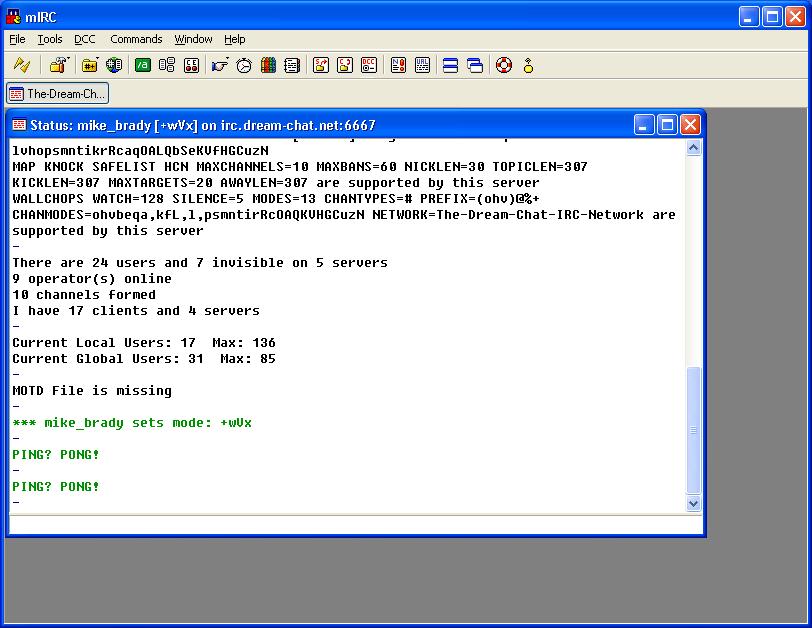Image resolution: width=812 pixels, height=628 pixels.
Task: Open the Remote scripts CE icon
Action: pyautogui.click(x=191, y=65)
